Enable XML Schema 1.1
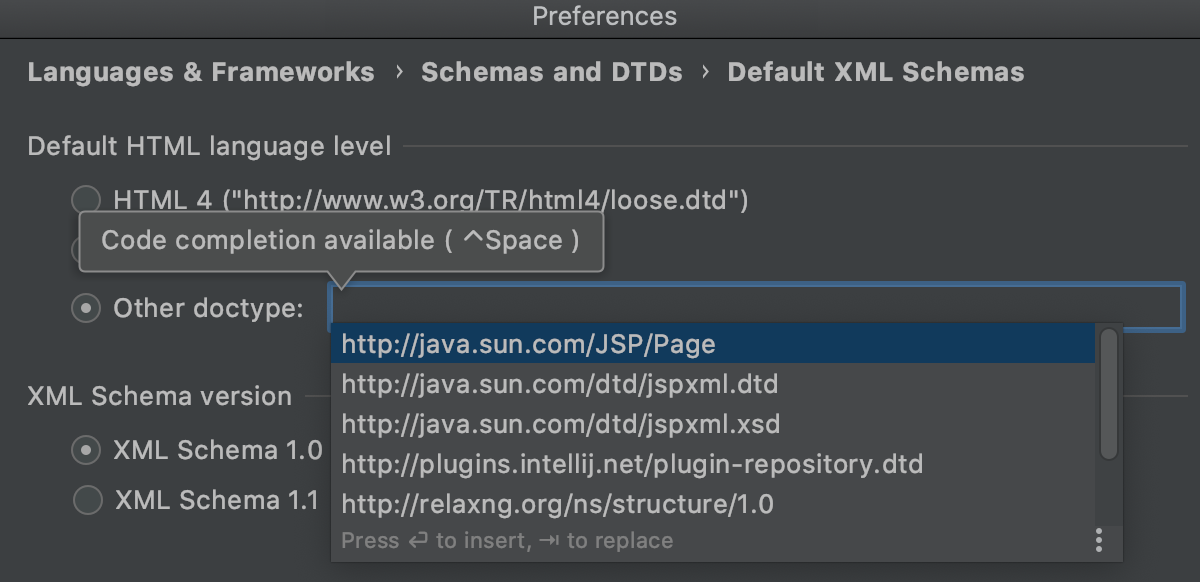This screenshot has height=582, width=1200. [86, 500]
